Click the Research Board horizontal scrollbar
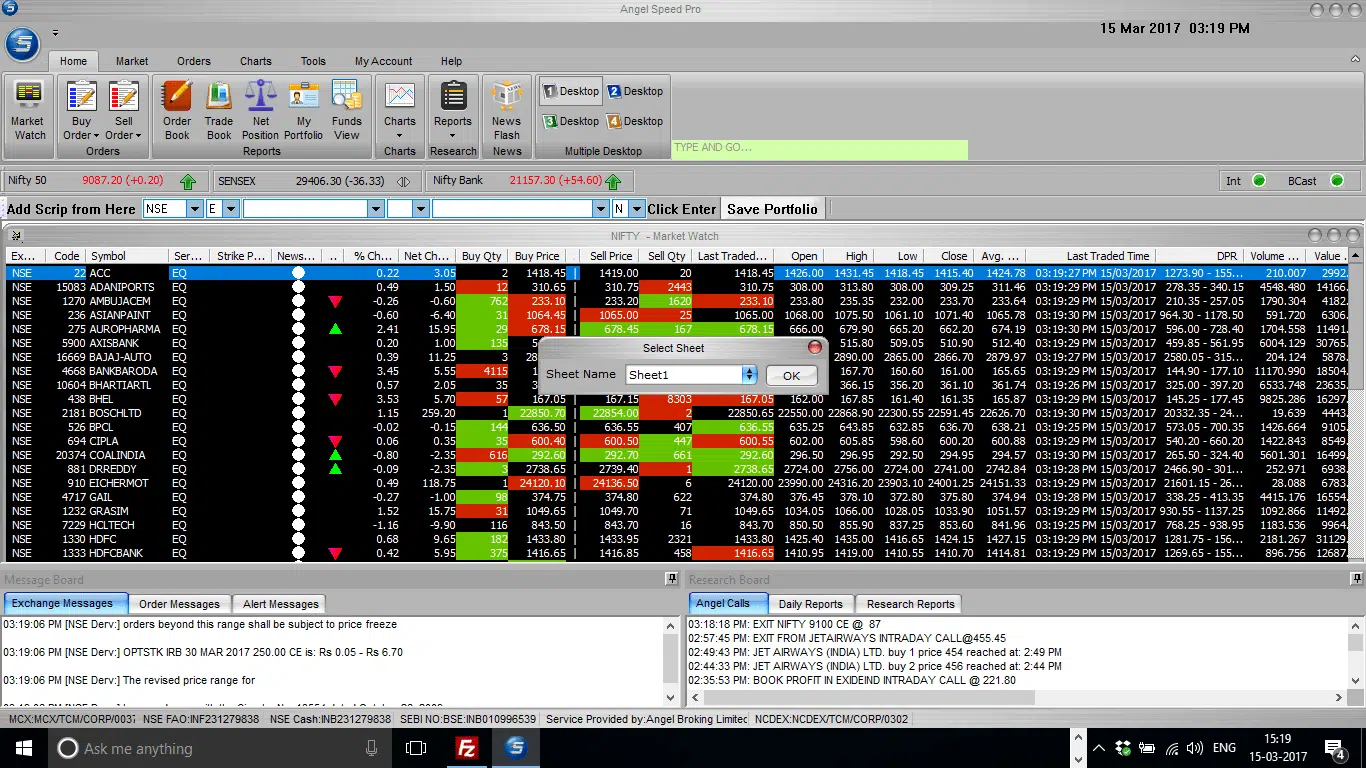The image size is (1366, 768). pos(1018,698)
